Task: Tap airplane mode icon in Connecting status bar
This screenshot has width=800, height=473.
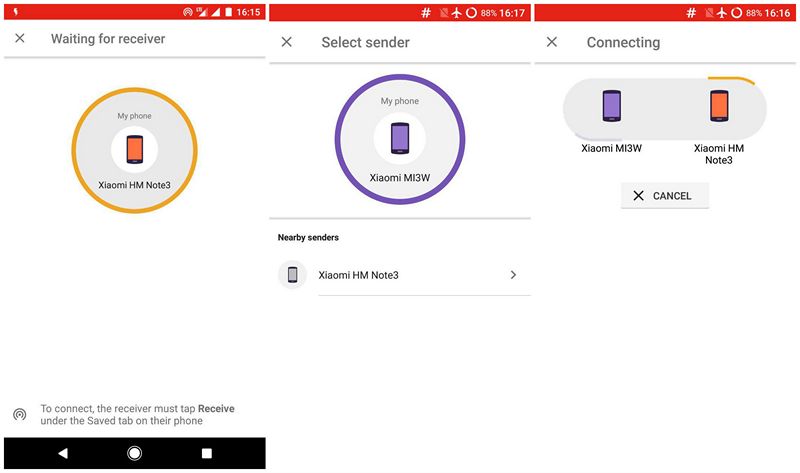Action: click(722, 12)
